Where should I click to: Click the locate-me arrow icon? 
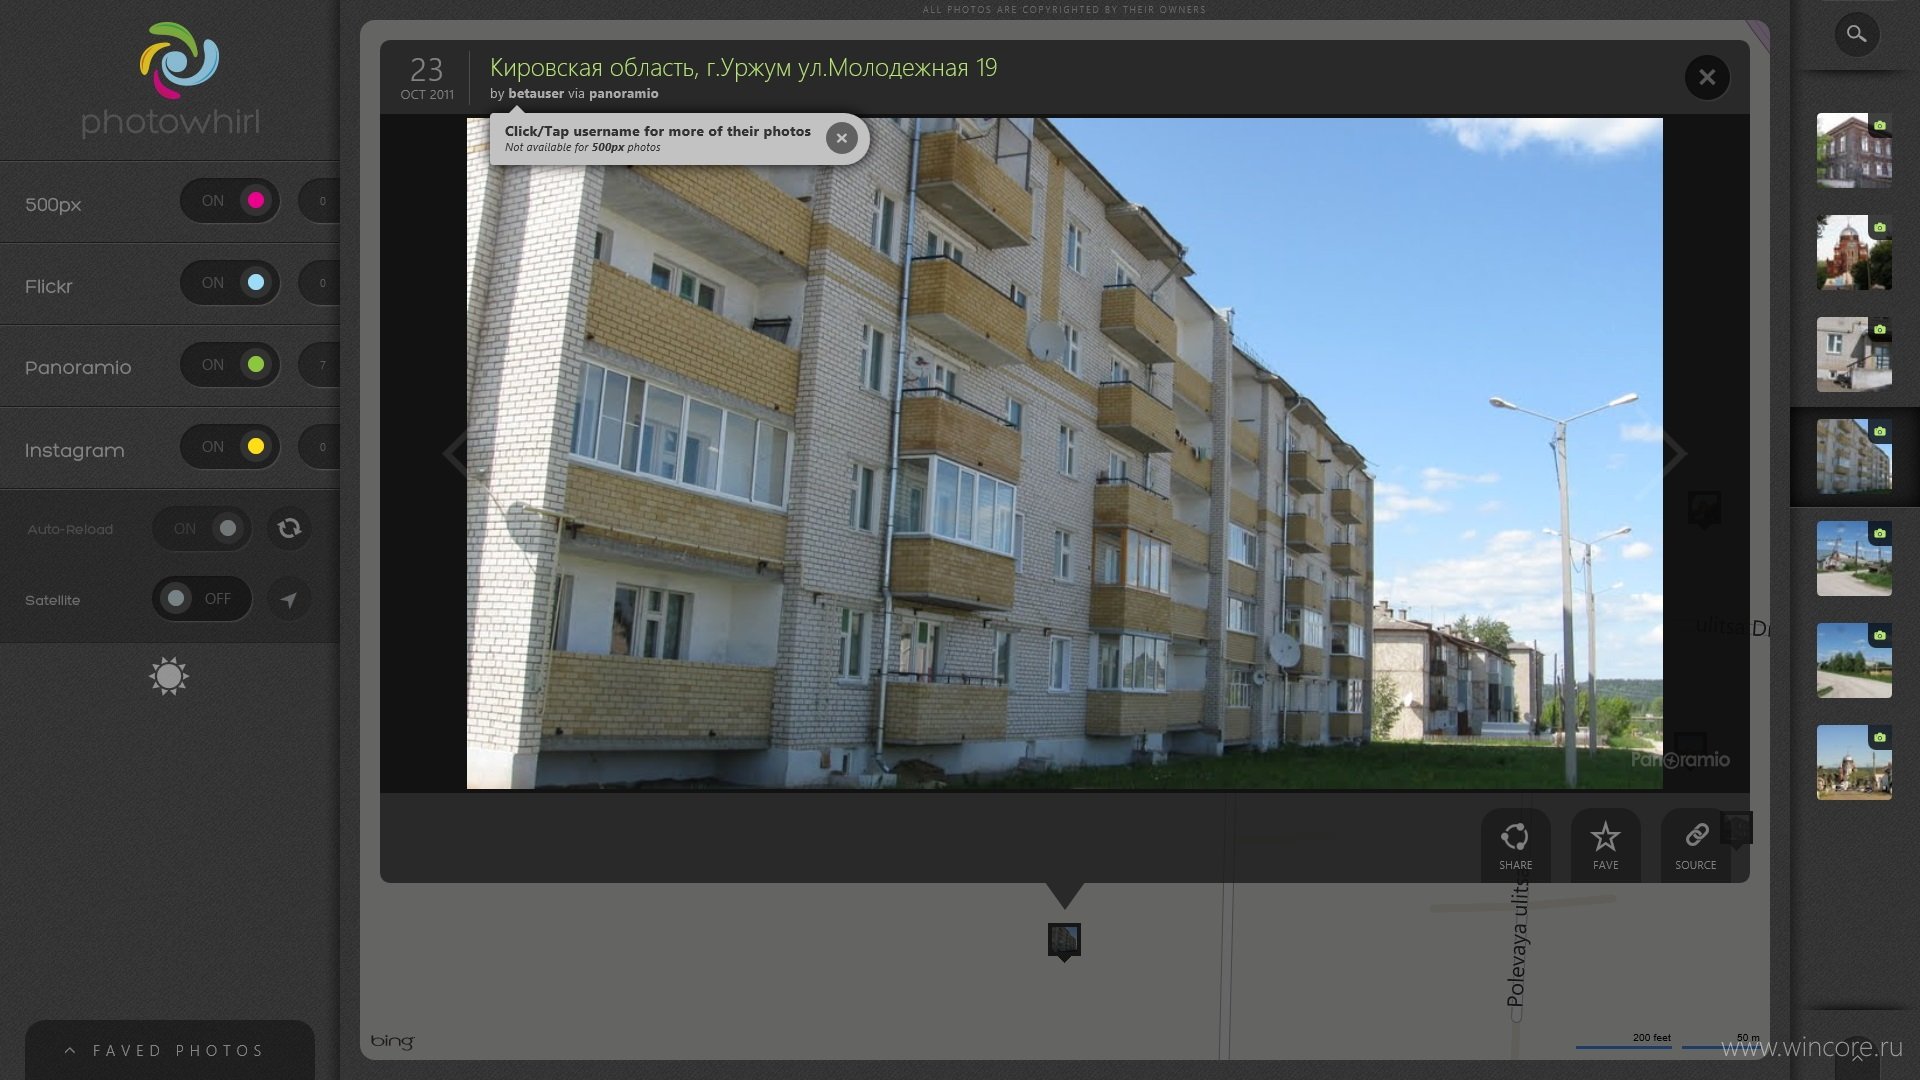tap(289, 600)
